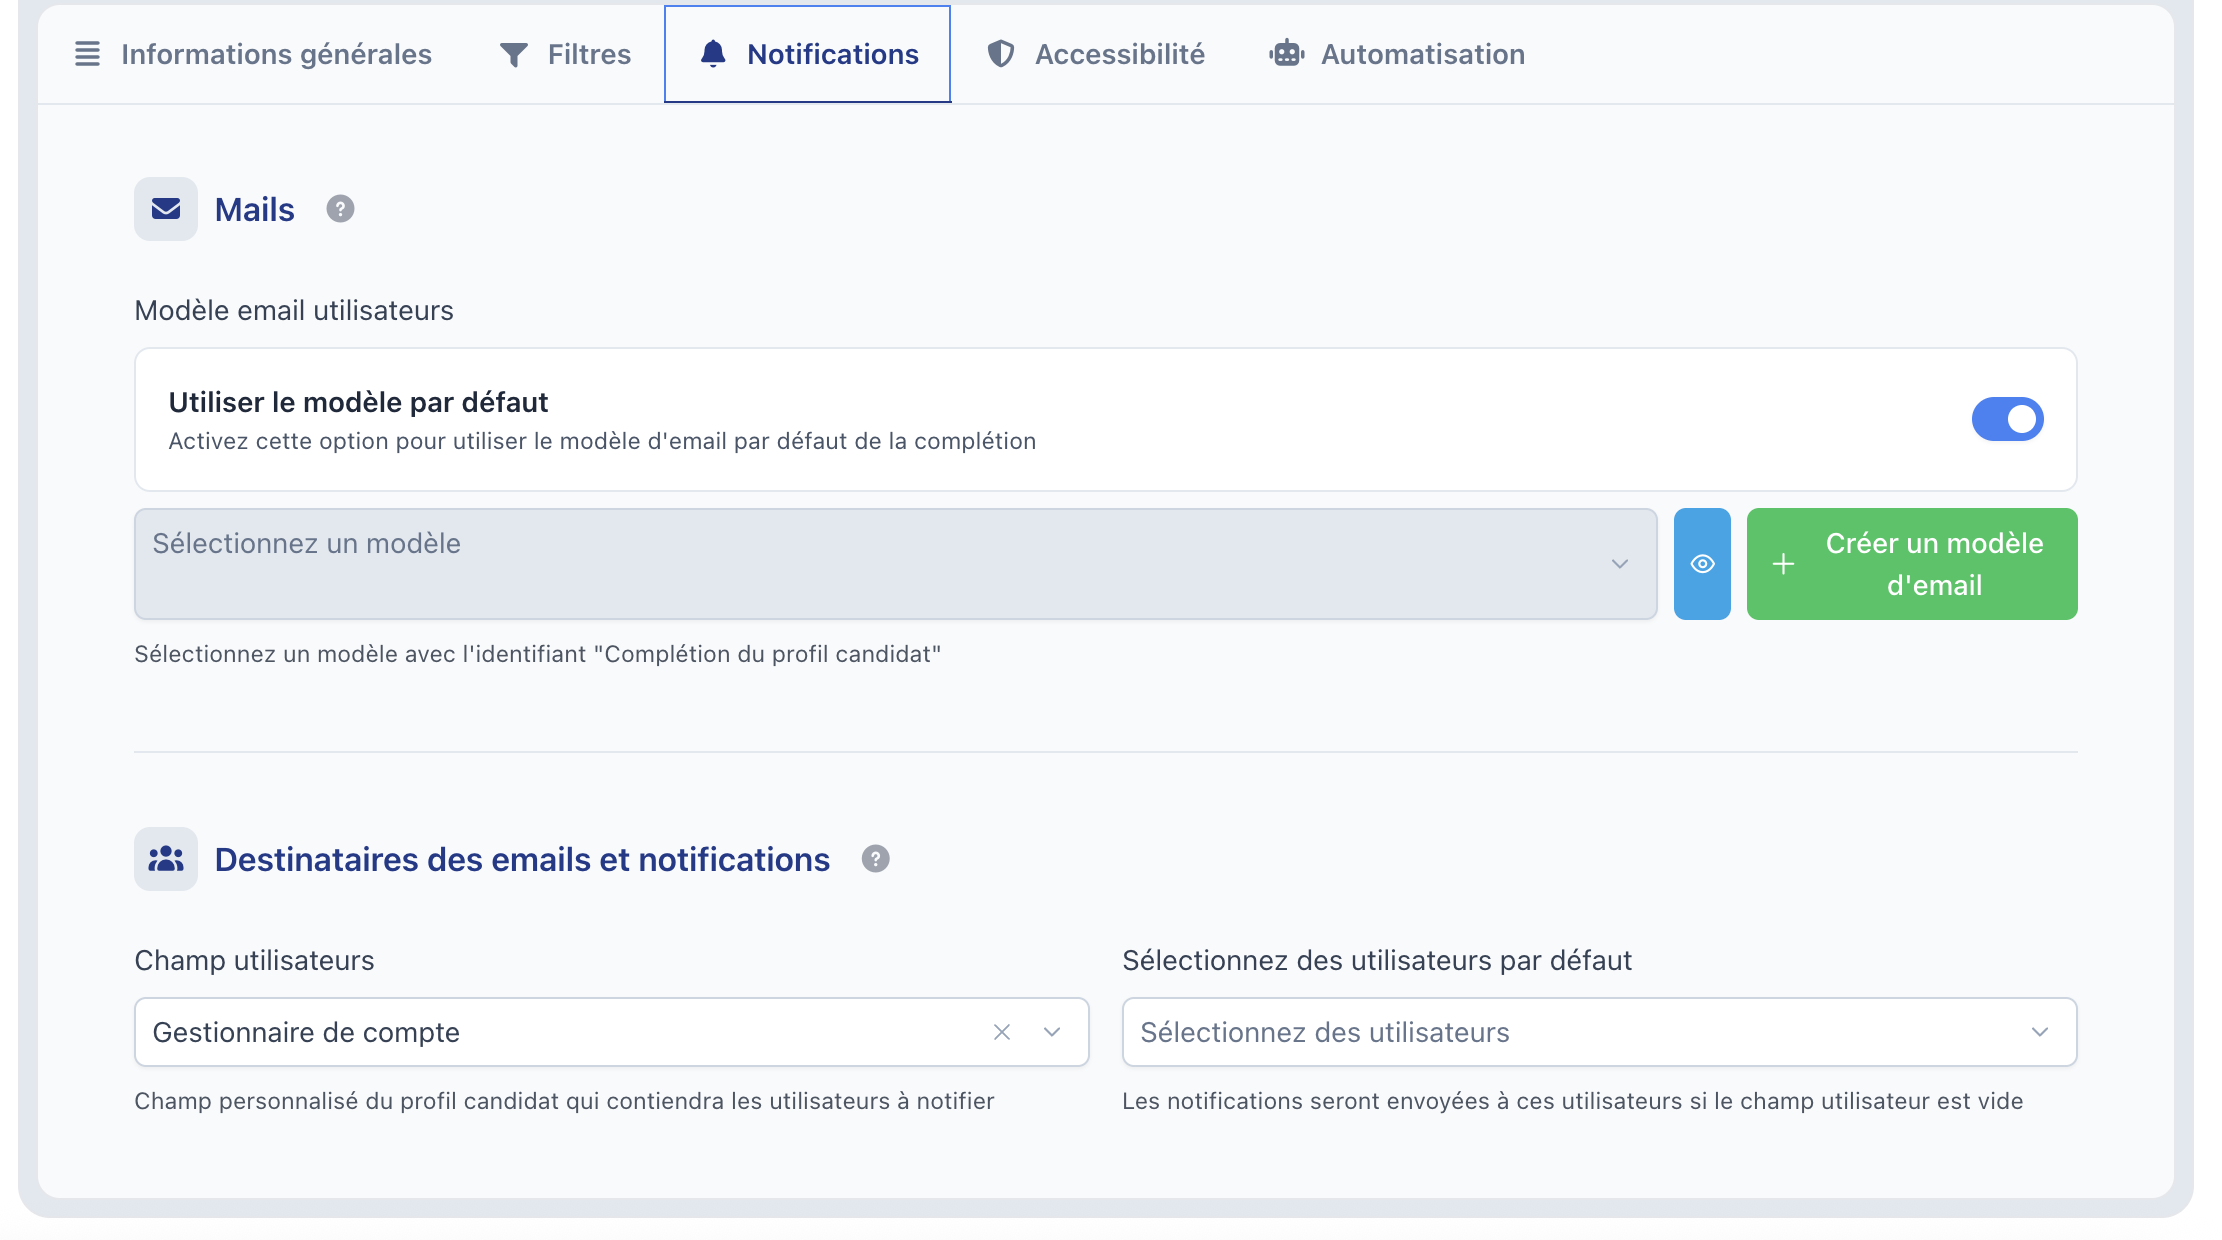
Task: Open the Accessibilité tab
Action: pos(1096,54)
